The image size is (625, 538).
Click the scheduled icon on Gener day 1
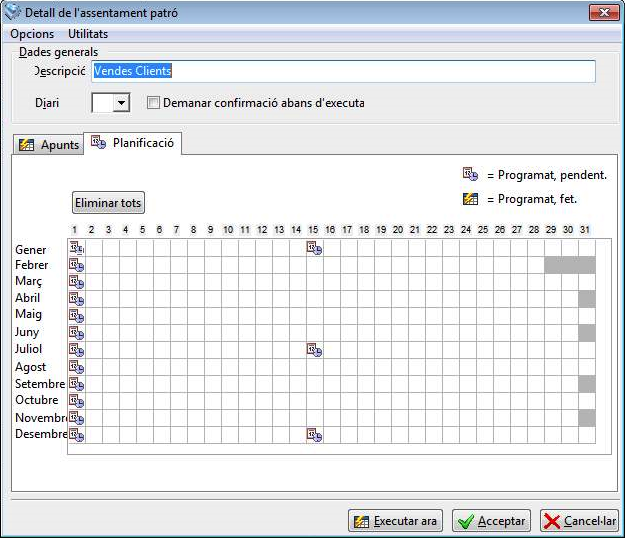pyautogui.click(x=77, y=248)
